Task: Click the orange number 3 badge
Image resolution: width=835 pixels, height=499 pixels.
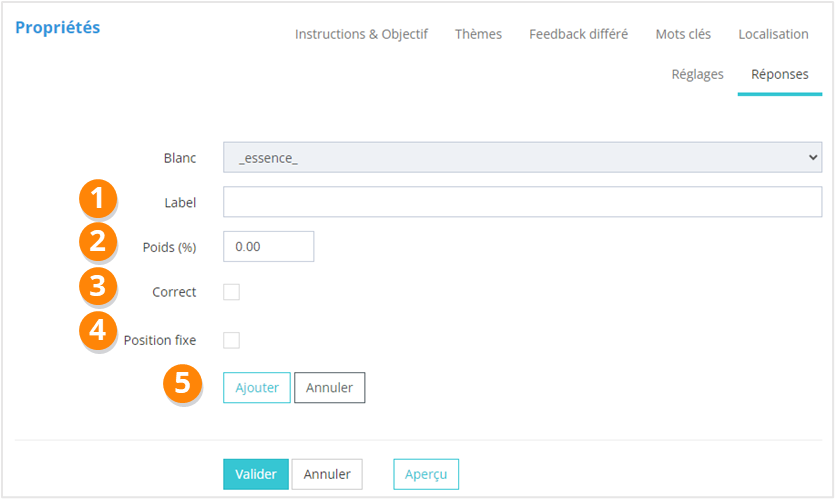Action: tap(97, 287)
